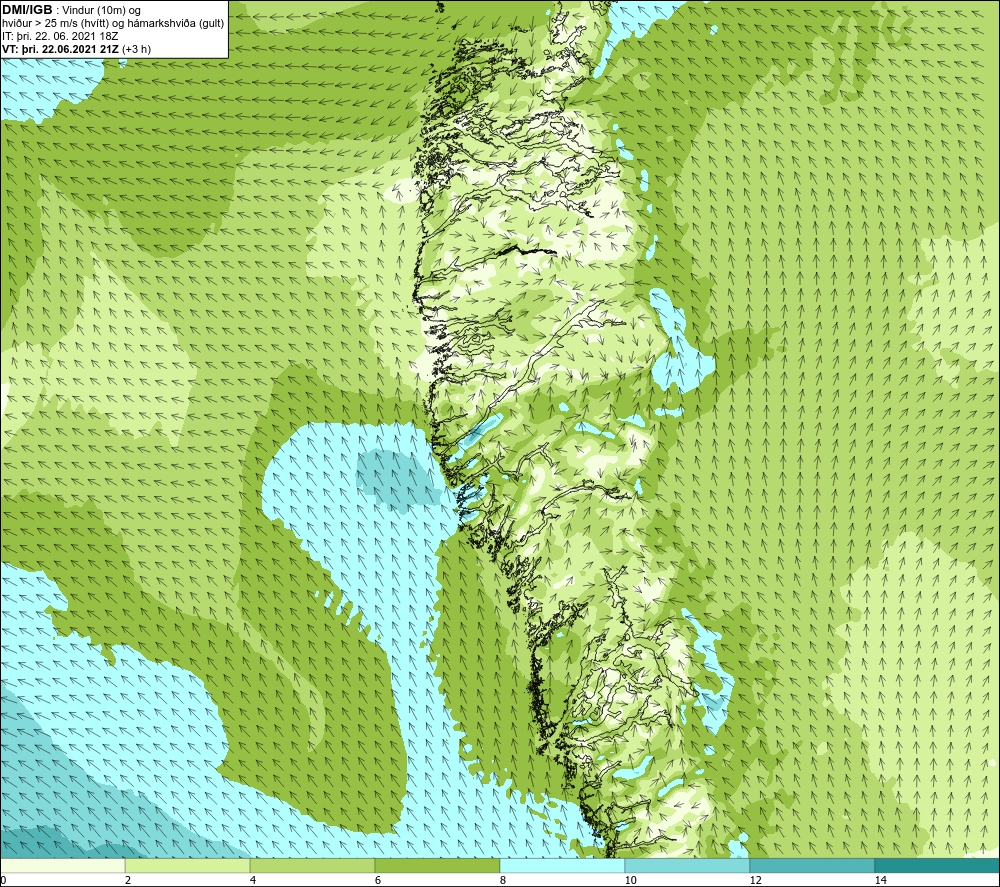
Task: Click the scale label '8'
Action: [503, 881]
